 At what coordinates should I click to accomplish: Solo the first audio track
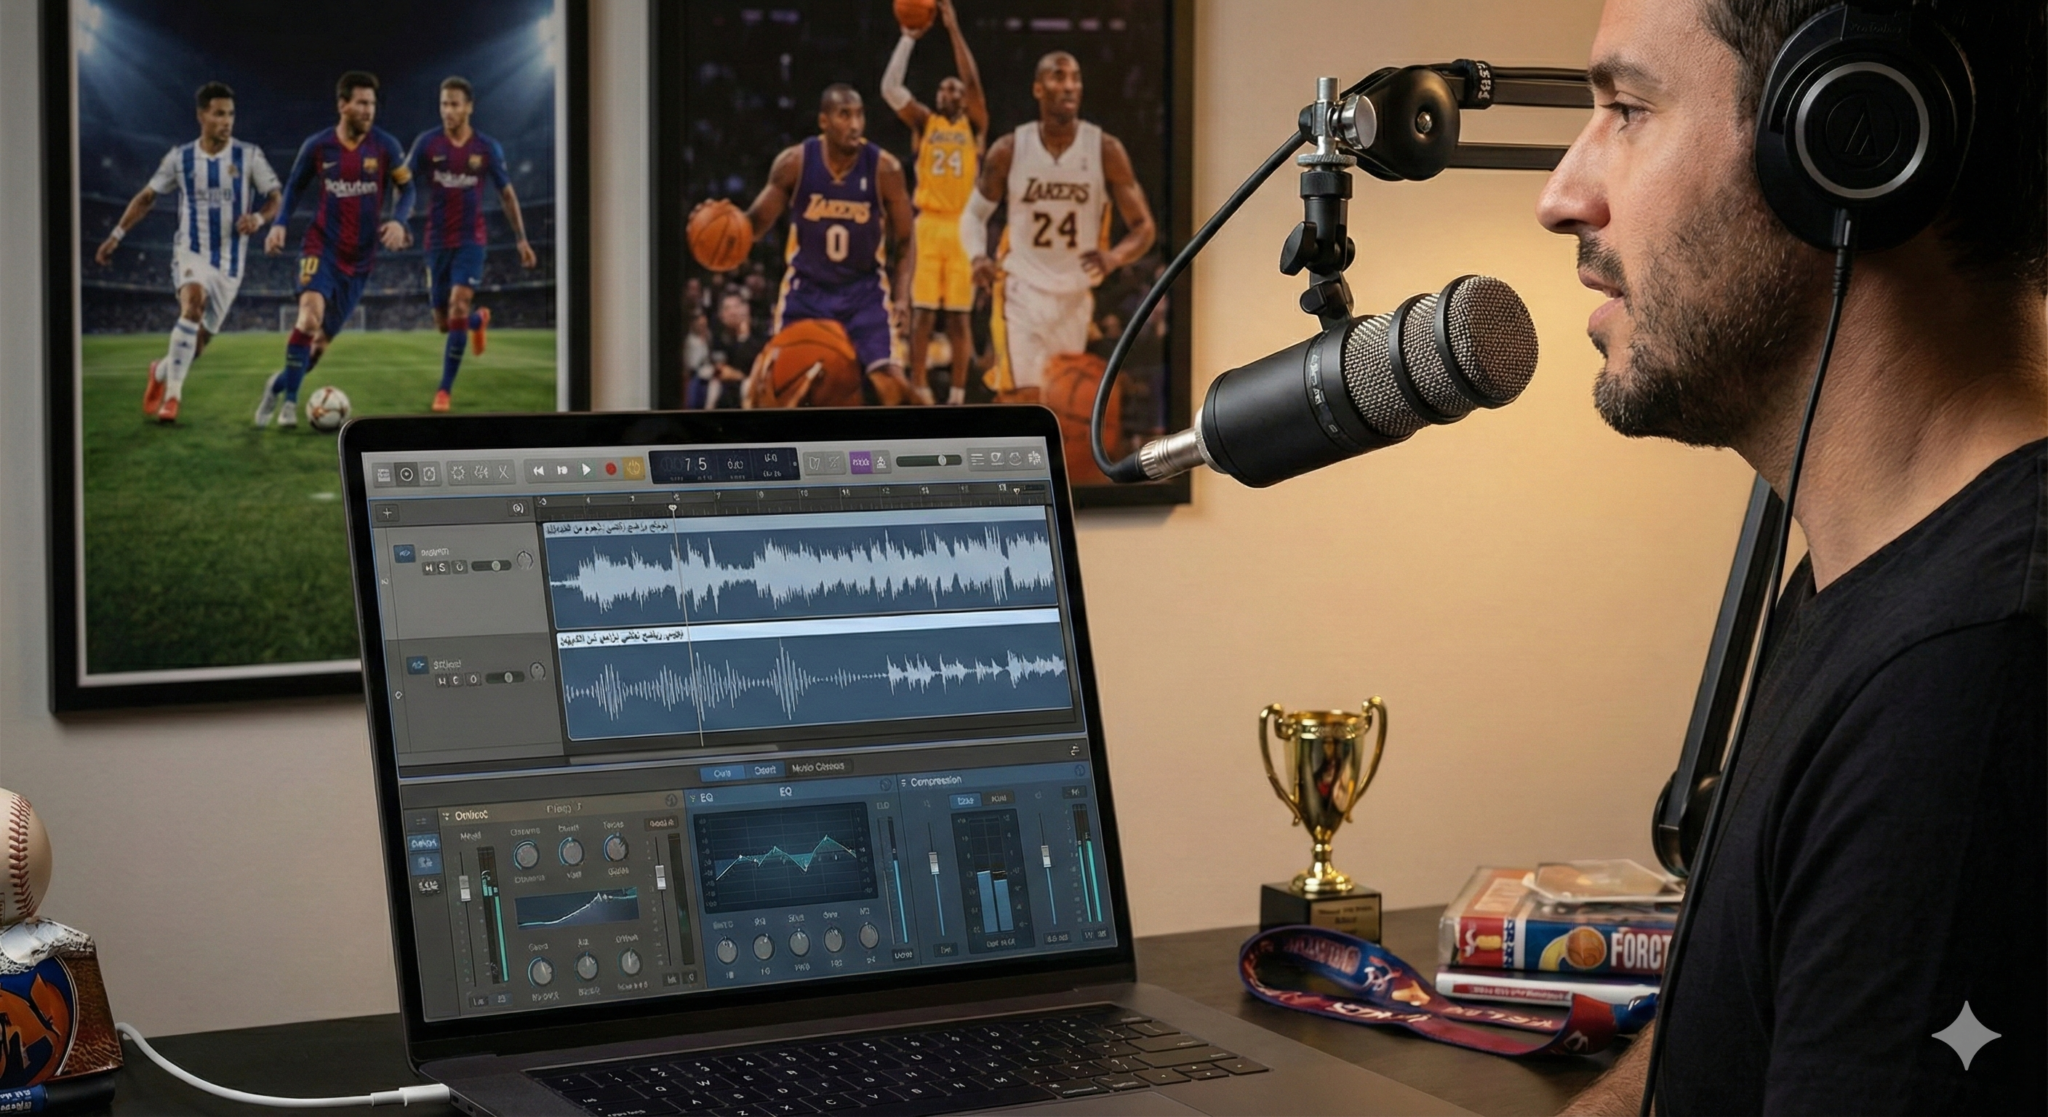[x=442, y=567]
